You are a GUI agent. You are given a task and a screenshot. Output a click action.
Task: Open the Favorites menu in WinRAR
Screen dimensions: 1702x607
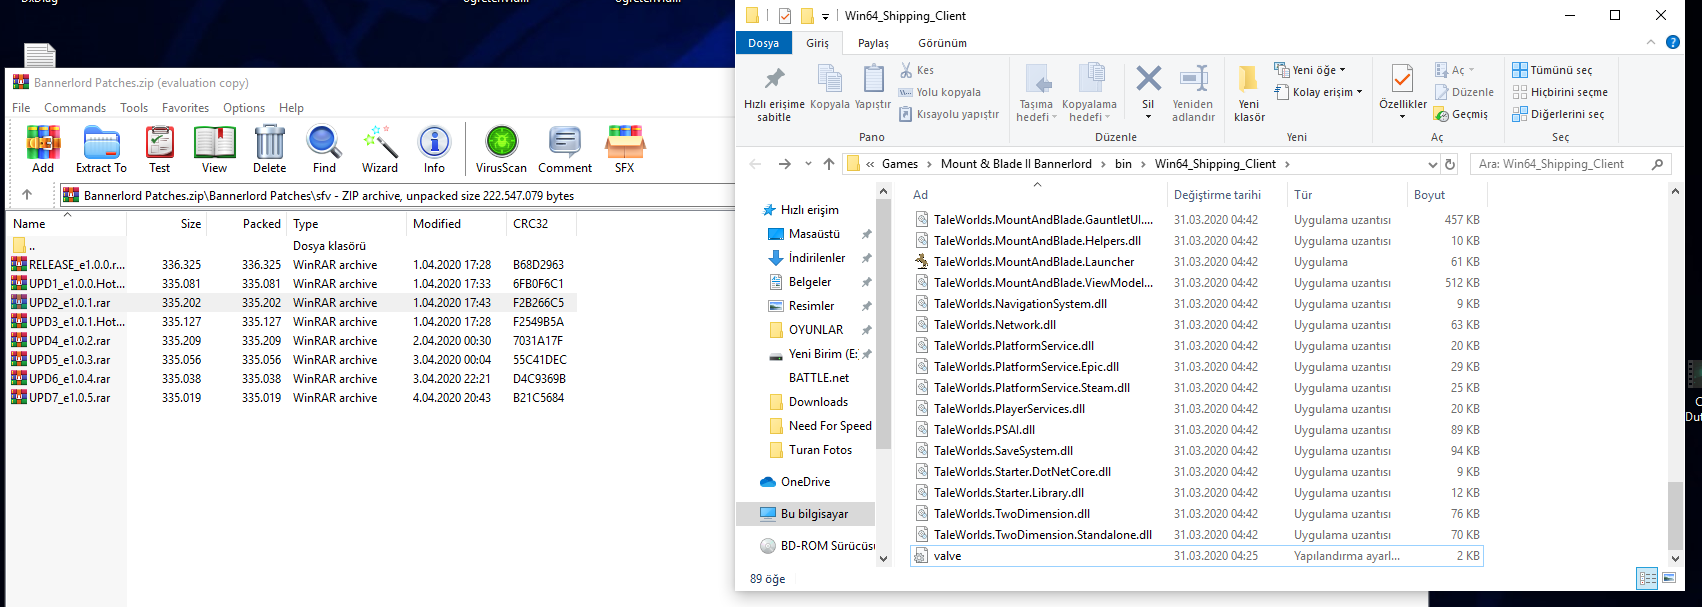(186, 108)
